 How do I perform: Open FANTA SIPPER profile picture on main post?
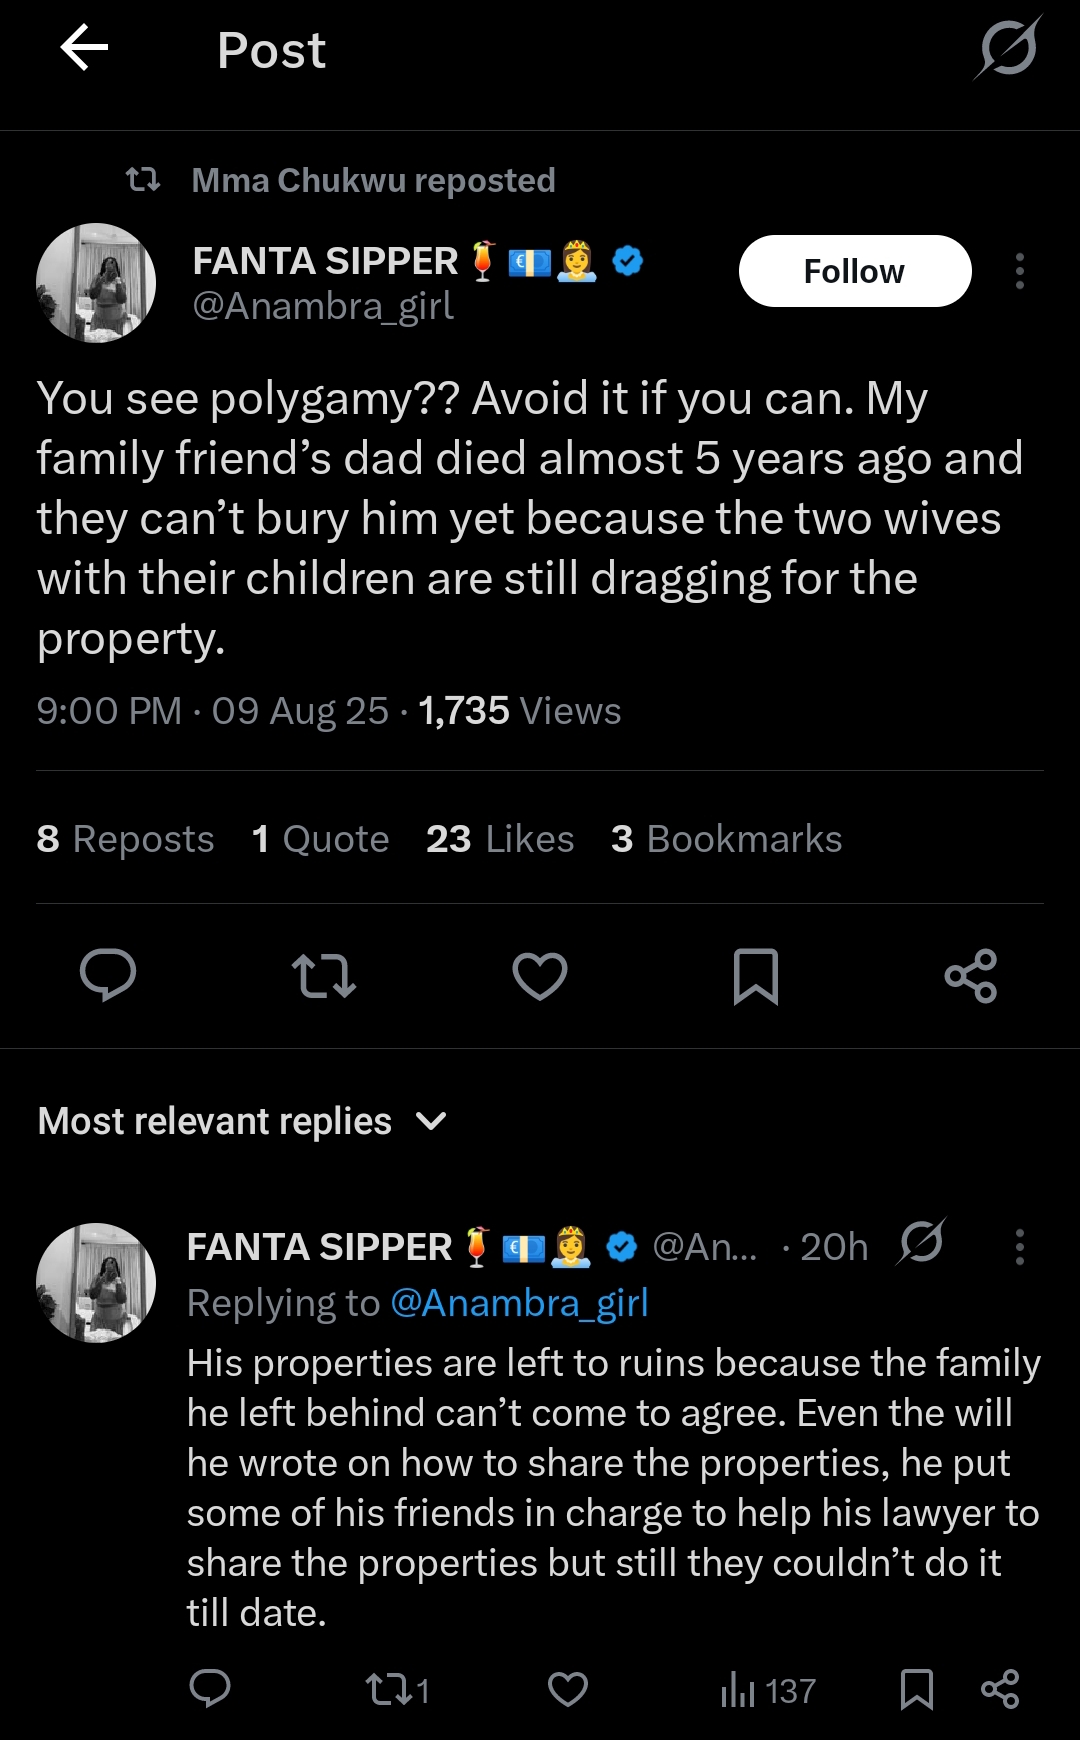[x=96, y=283]
